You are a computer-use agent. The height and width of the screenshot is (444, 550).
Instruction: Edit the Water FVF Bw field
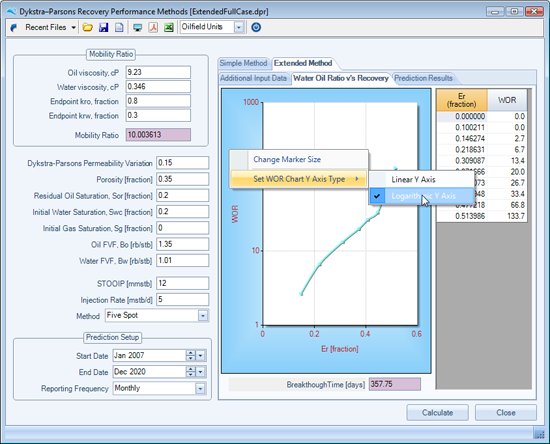182,260
